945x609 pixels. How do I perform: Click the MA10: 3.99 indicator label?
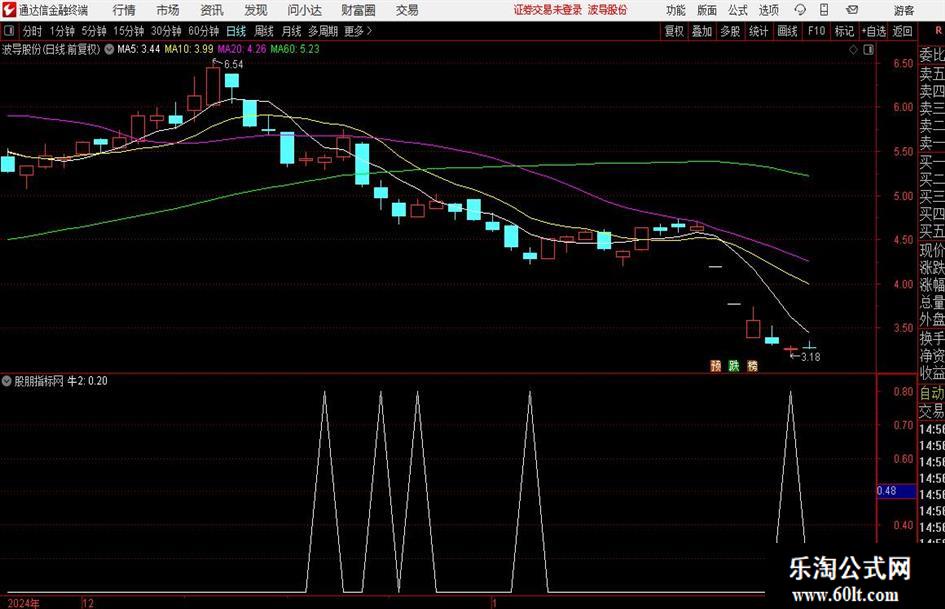(189, 49)
